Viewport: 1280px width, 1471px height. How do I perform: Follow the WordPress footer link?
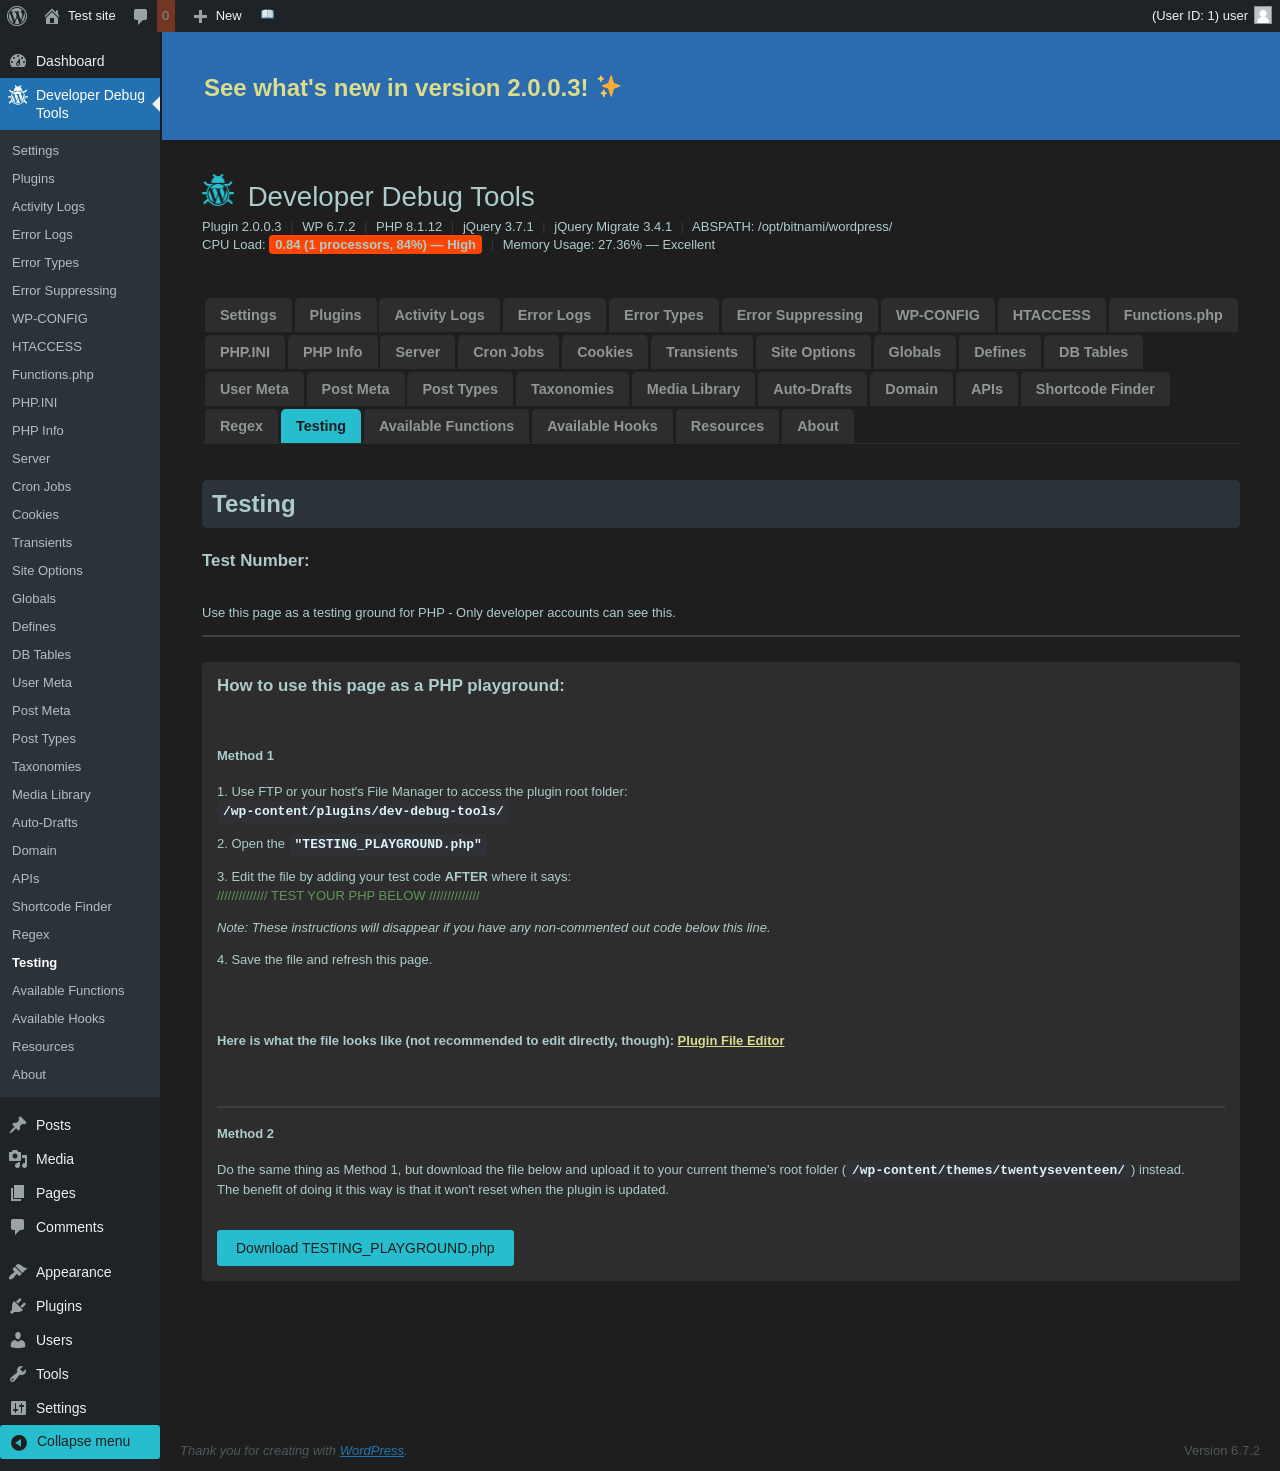pyautogui.click(x=372, y=1451)
